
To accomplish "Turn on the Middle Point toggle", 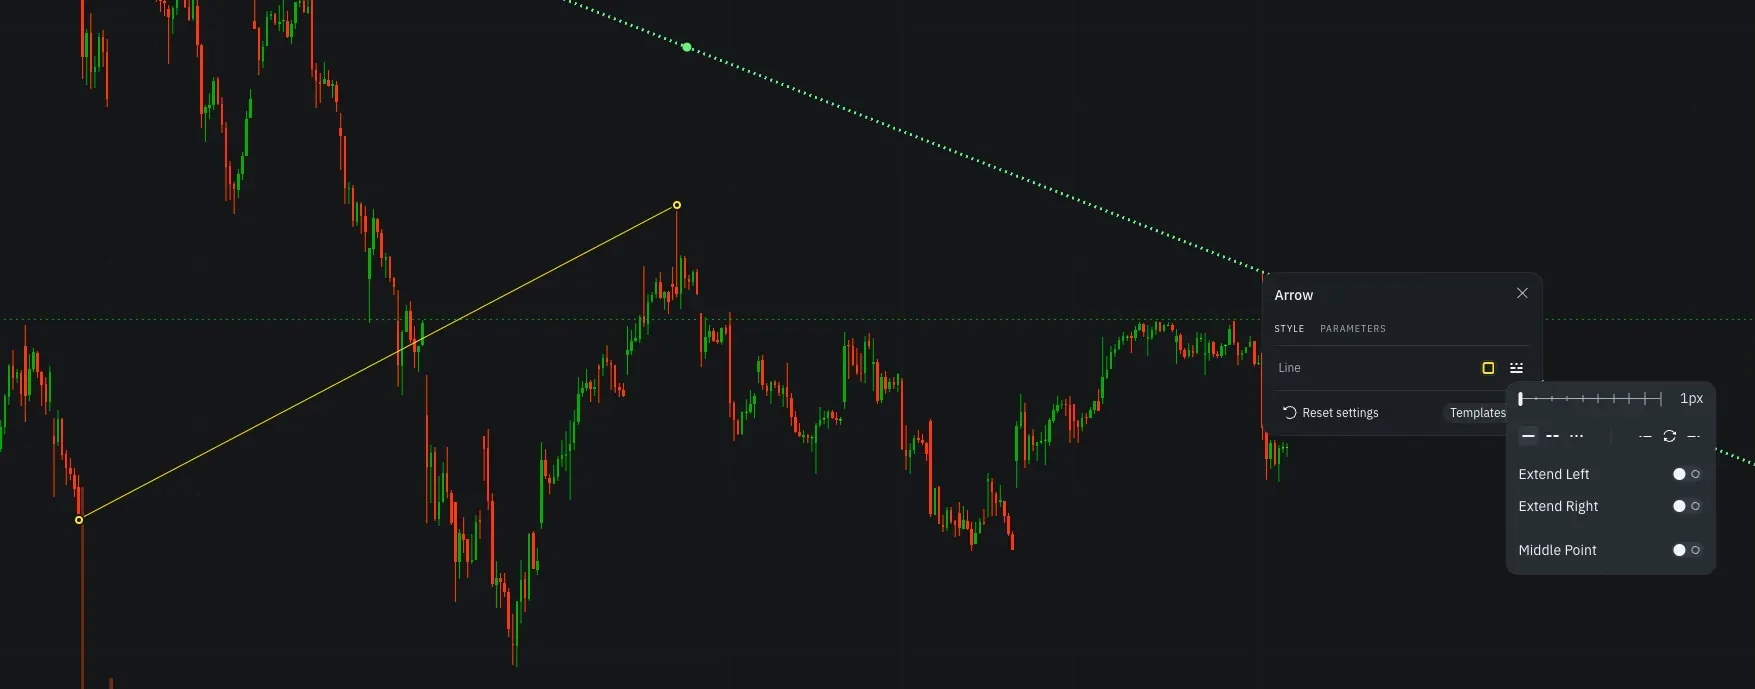I will [x=1686, y=550].
